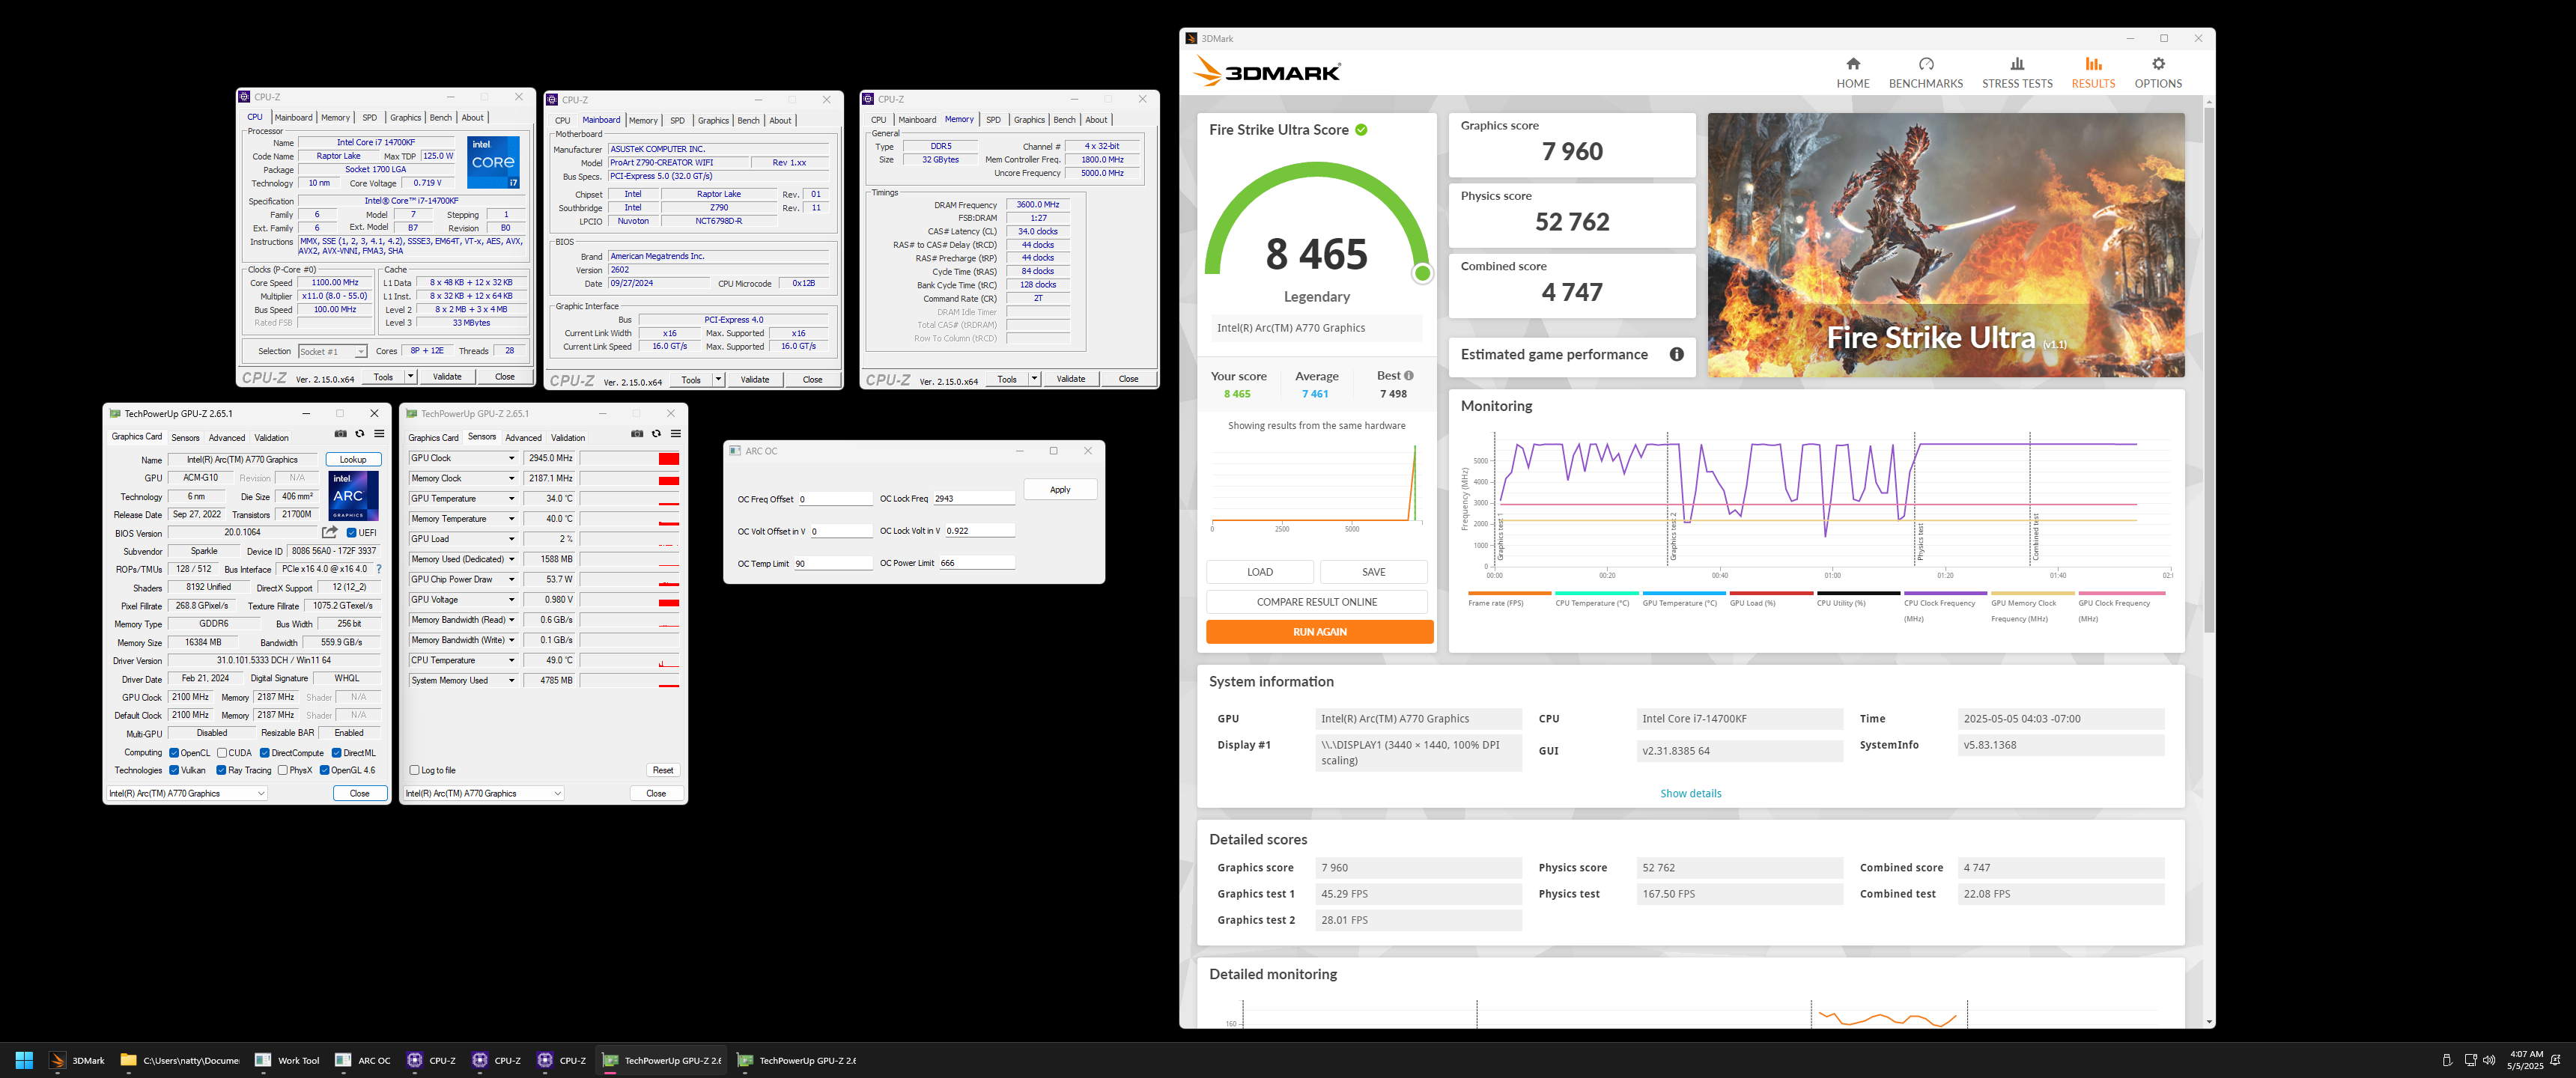
Task: Click the info icon next to Best score
Action: [1408, 376]
